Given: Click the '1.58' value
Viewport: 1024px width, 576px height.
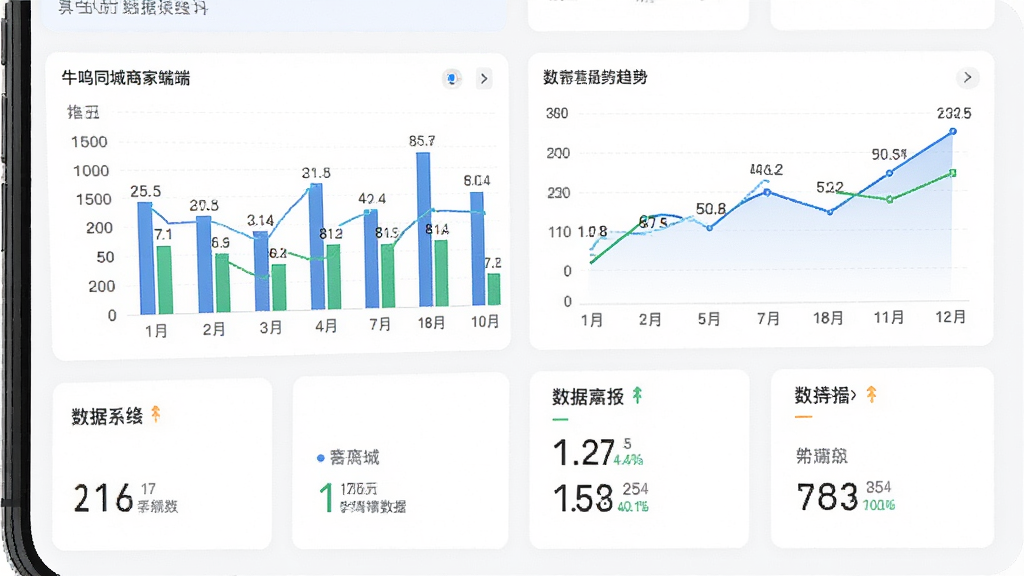Looking at the screenshot, I should 583,499.
